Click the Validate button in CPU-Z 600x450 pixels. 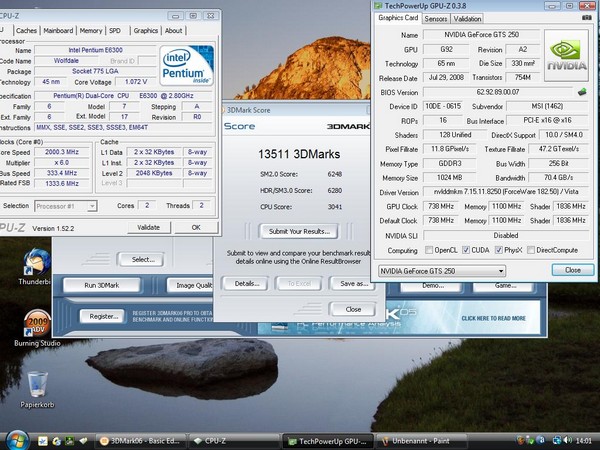pos(148,227)
